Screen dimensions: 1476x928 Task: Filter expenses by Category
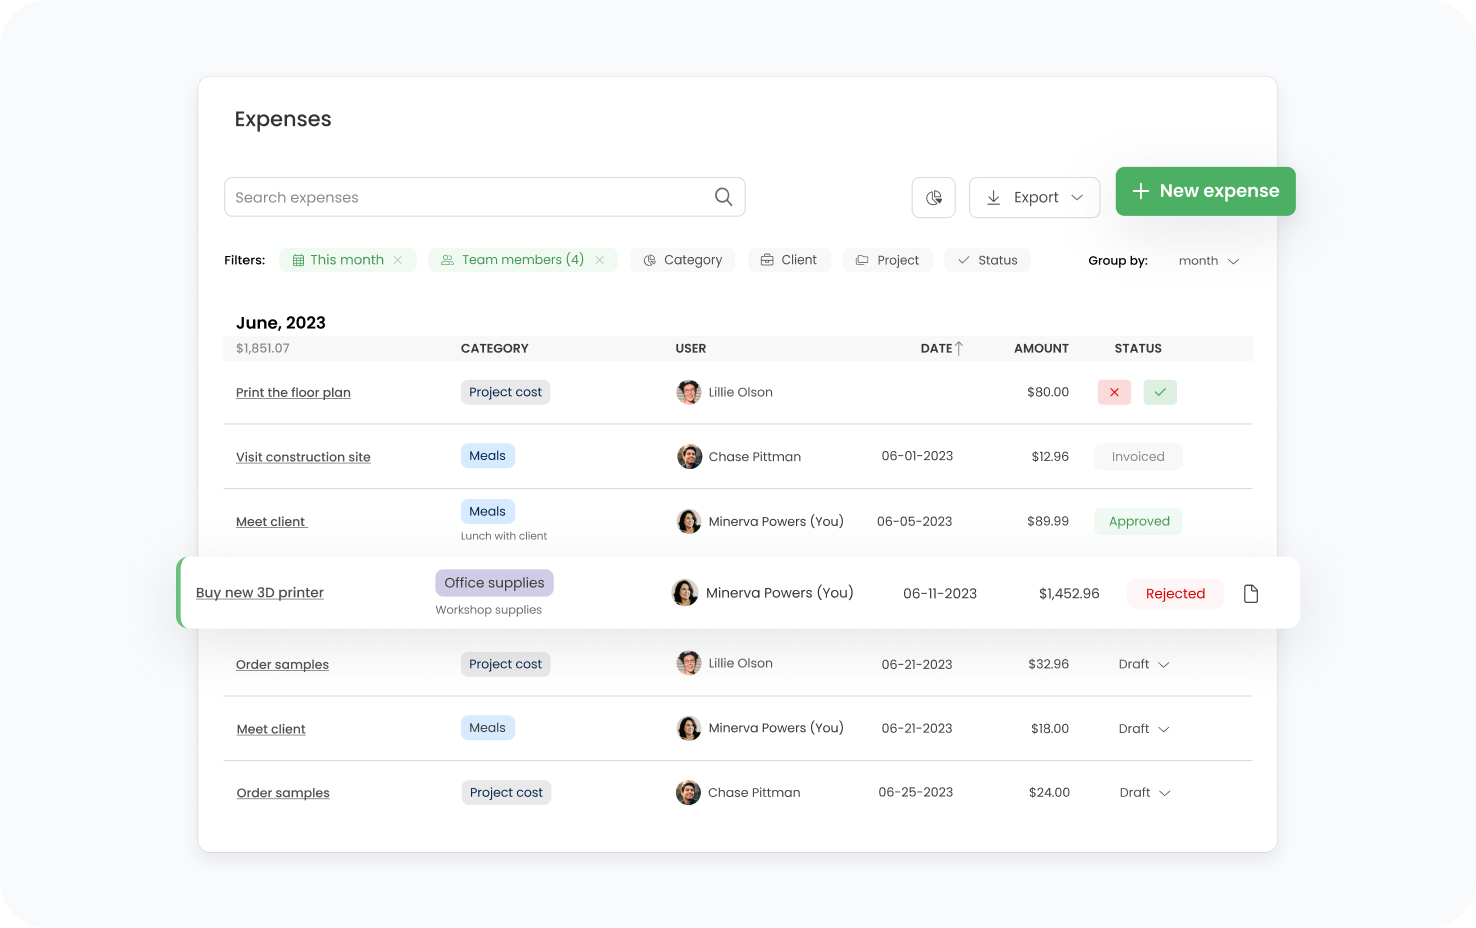[x=682, y=260]
